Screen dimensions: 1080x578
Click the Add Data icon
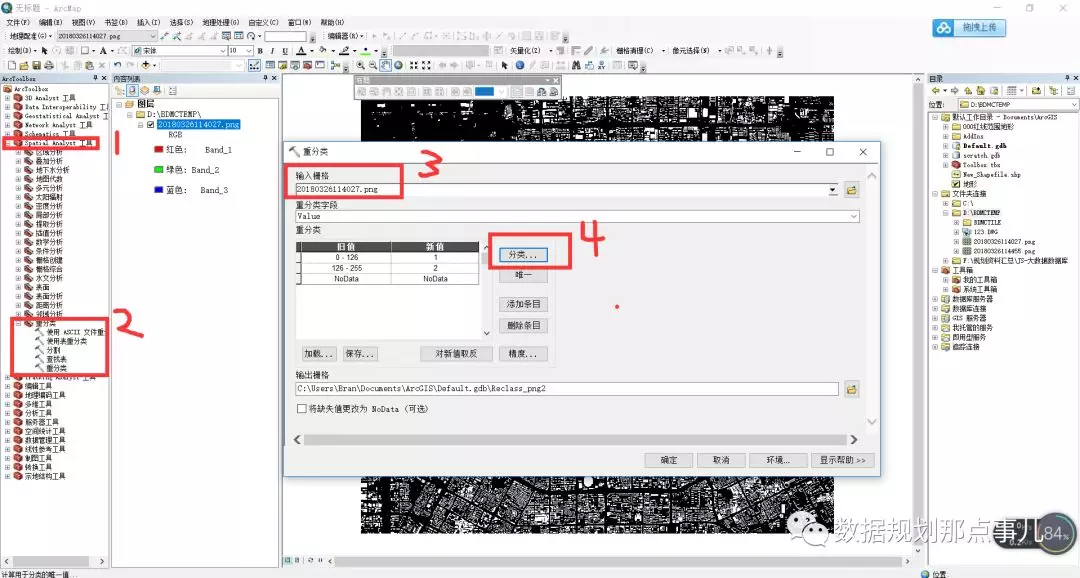[x=145, y=65]
